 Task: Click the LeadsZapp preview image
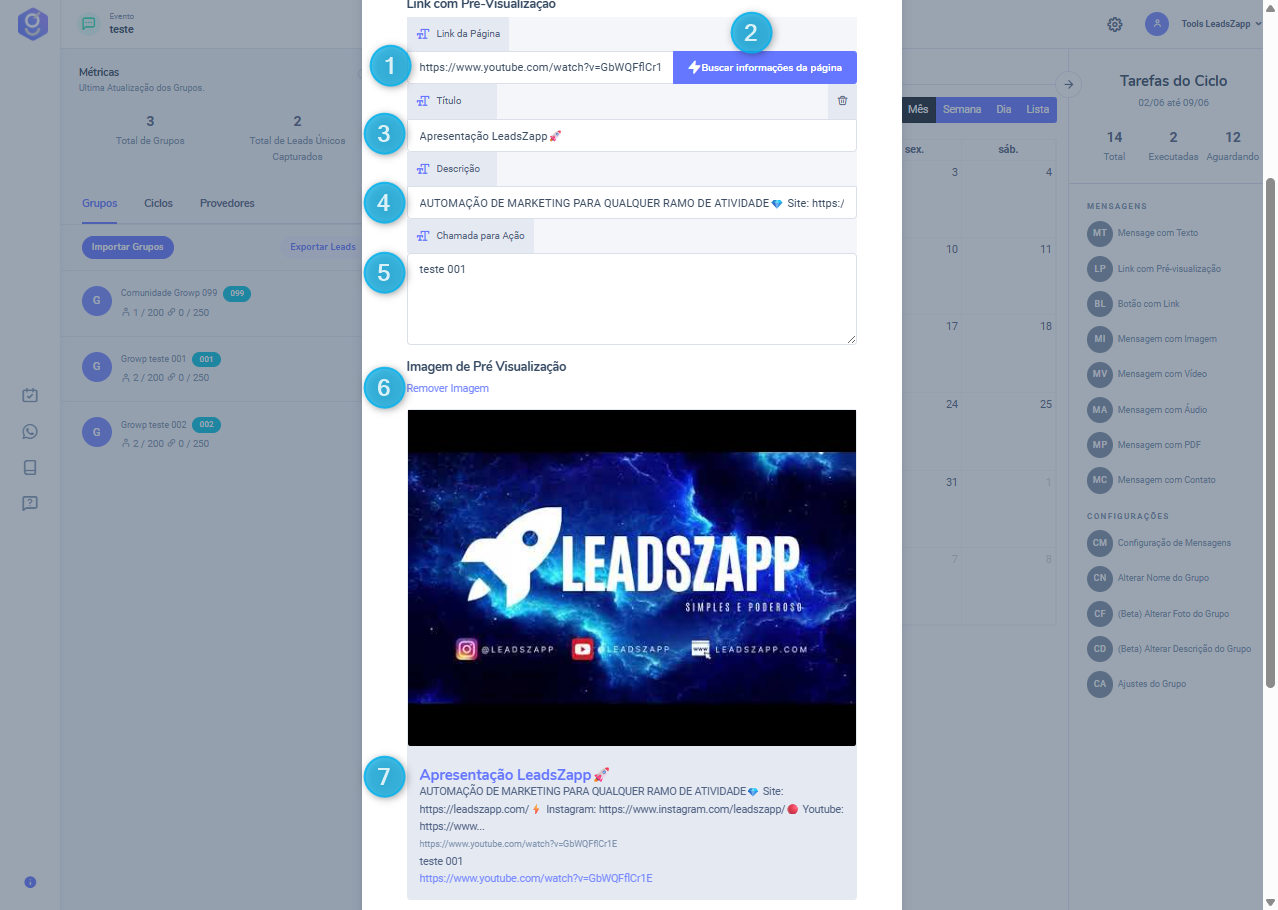(631, 577)
